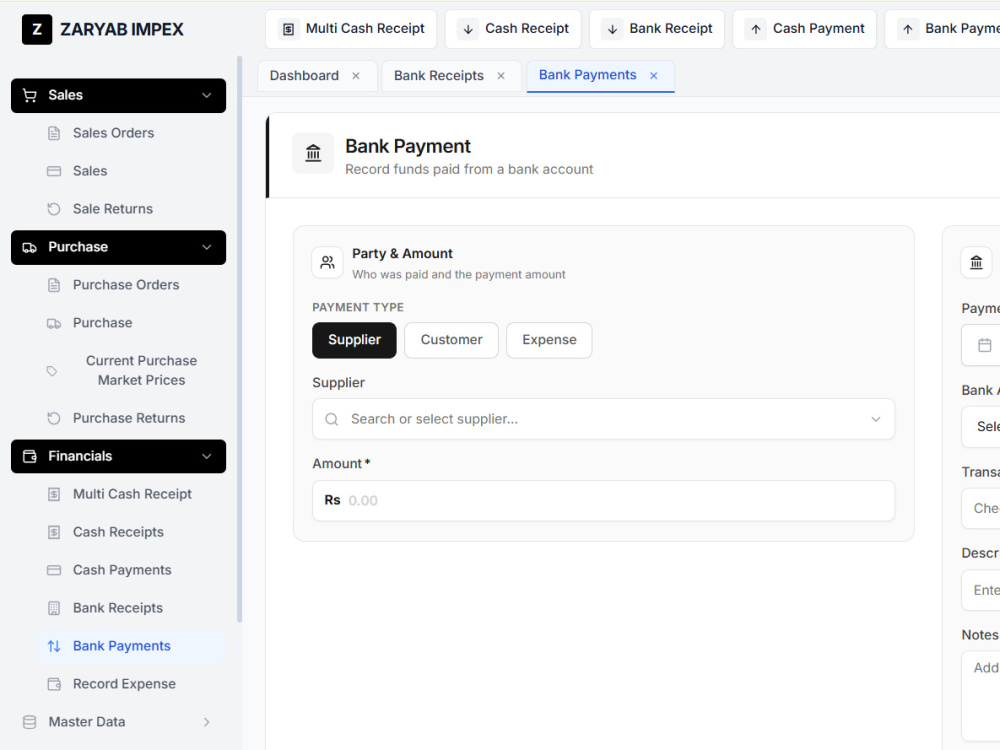Click the Notes text area
Image resolution: width=1000 pixels, height=750 pixels.
click(981, 696)
